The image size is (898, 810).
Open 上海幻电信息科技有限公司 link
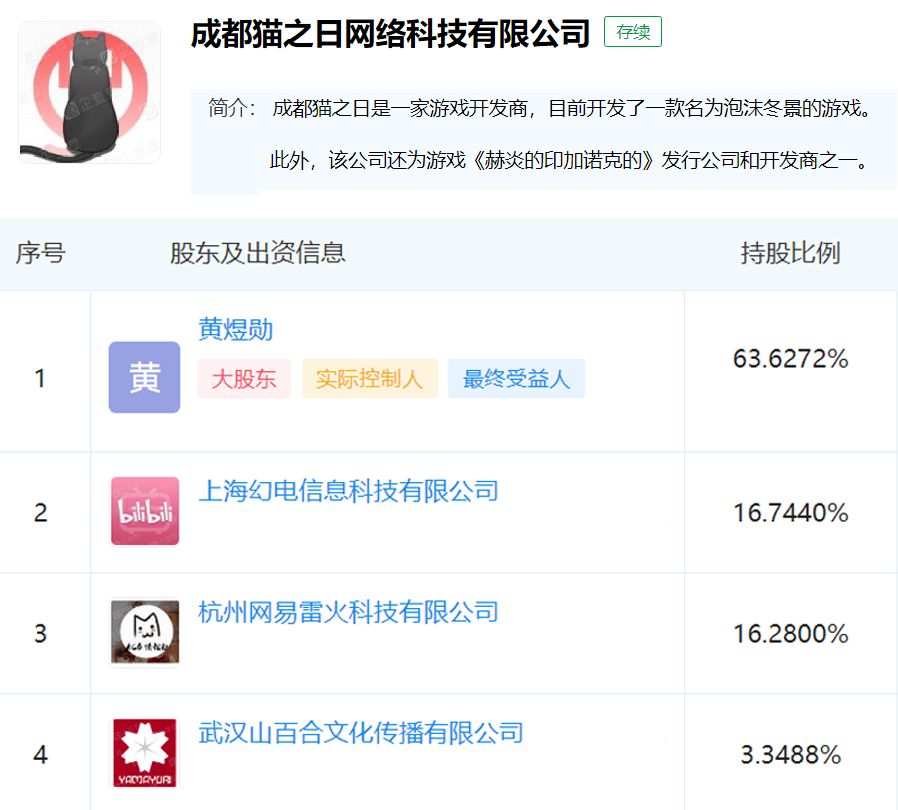tap(348, 491)
